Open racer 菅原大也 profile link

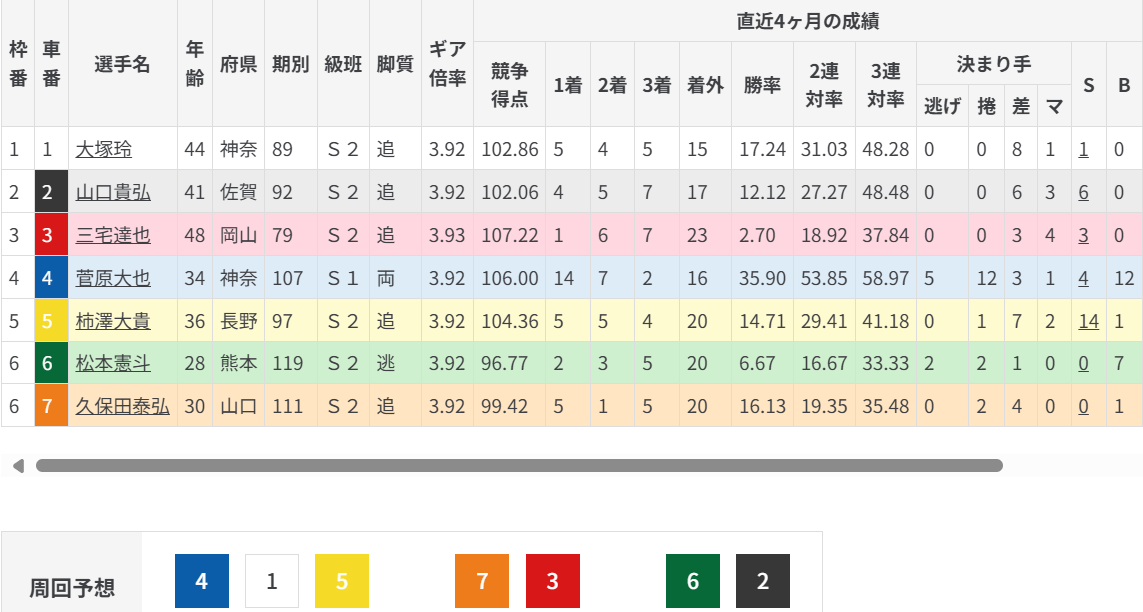pyautogui.click(x=113, y=278)
